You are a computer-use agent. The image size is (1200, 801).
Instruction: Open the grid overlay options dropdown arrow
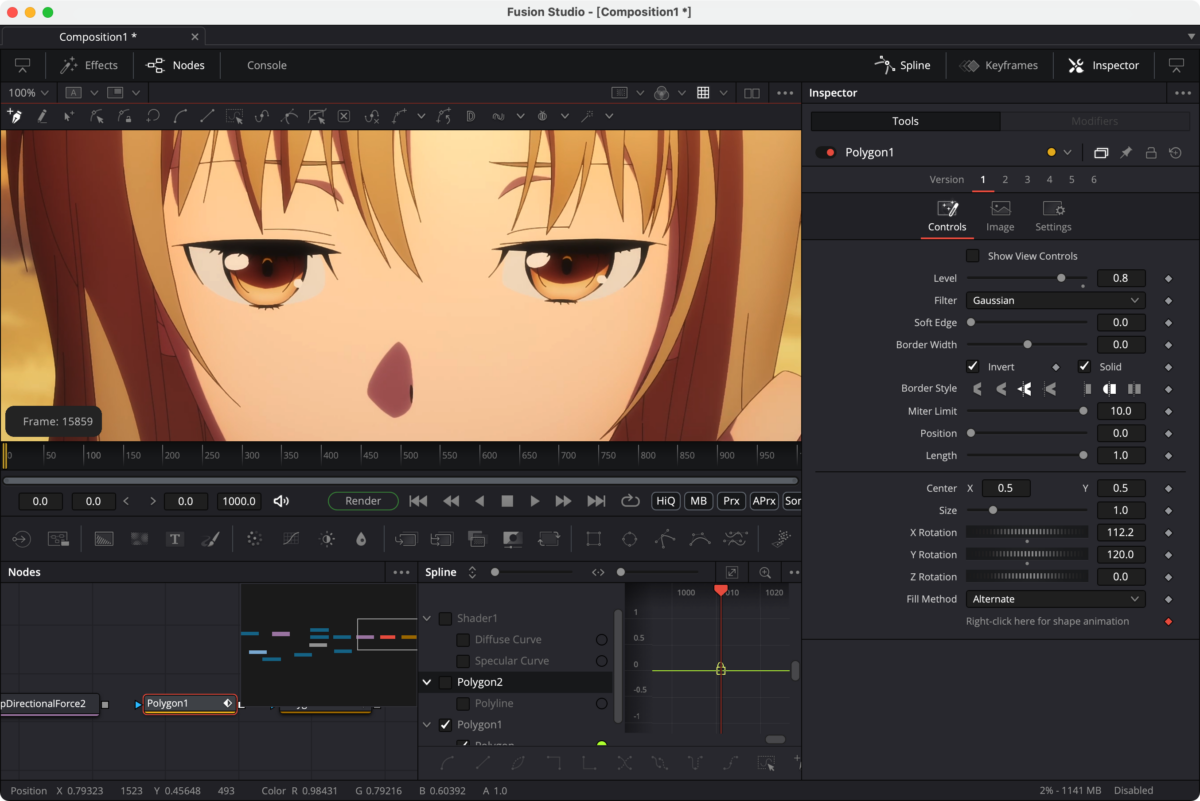(x=724, y=93)
